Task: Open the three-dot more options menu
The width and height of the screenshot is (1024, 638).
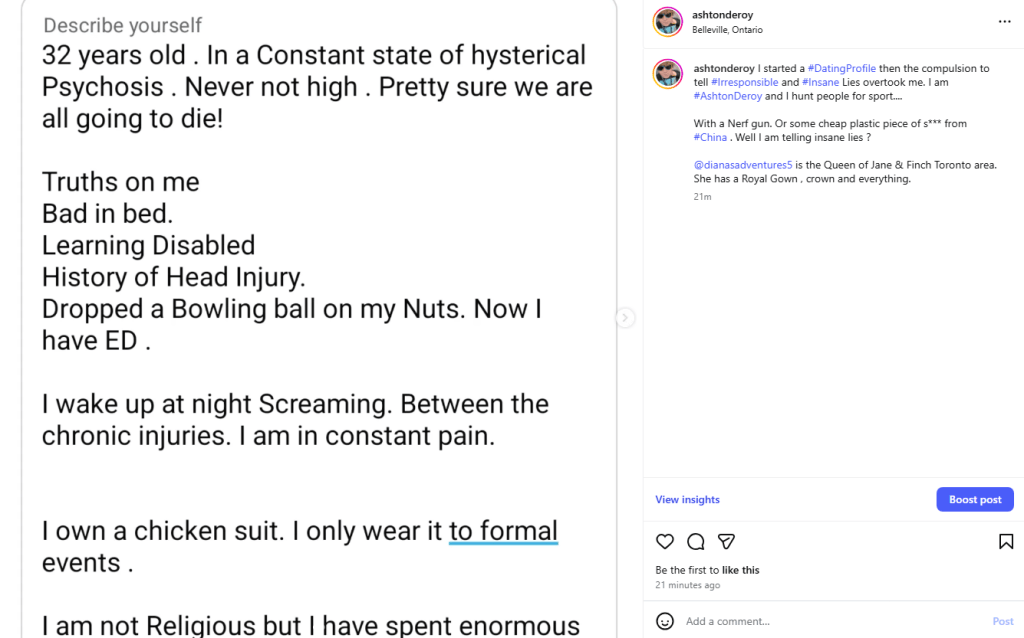Action: (x=1004, y=21)
